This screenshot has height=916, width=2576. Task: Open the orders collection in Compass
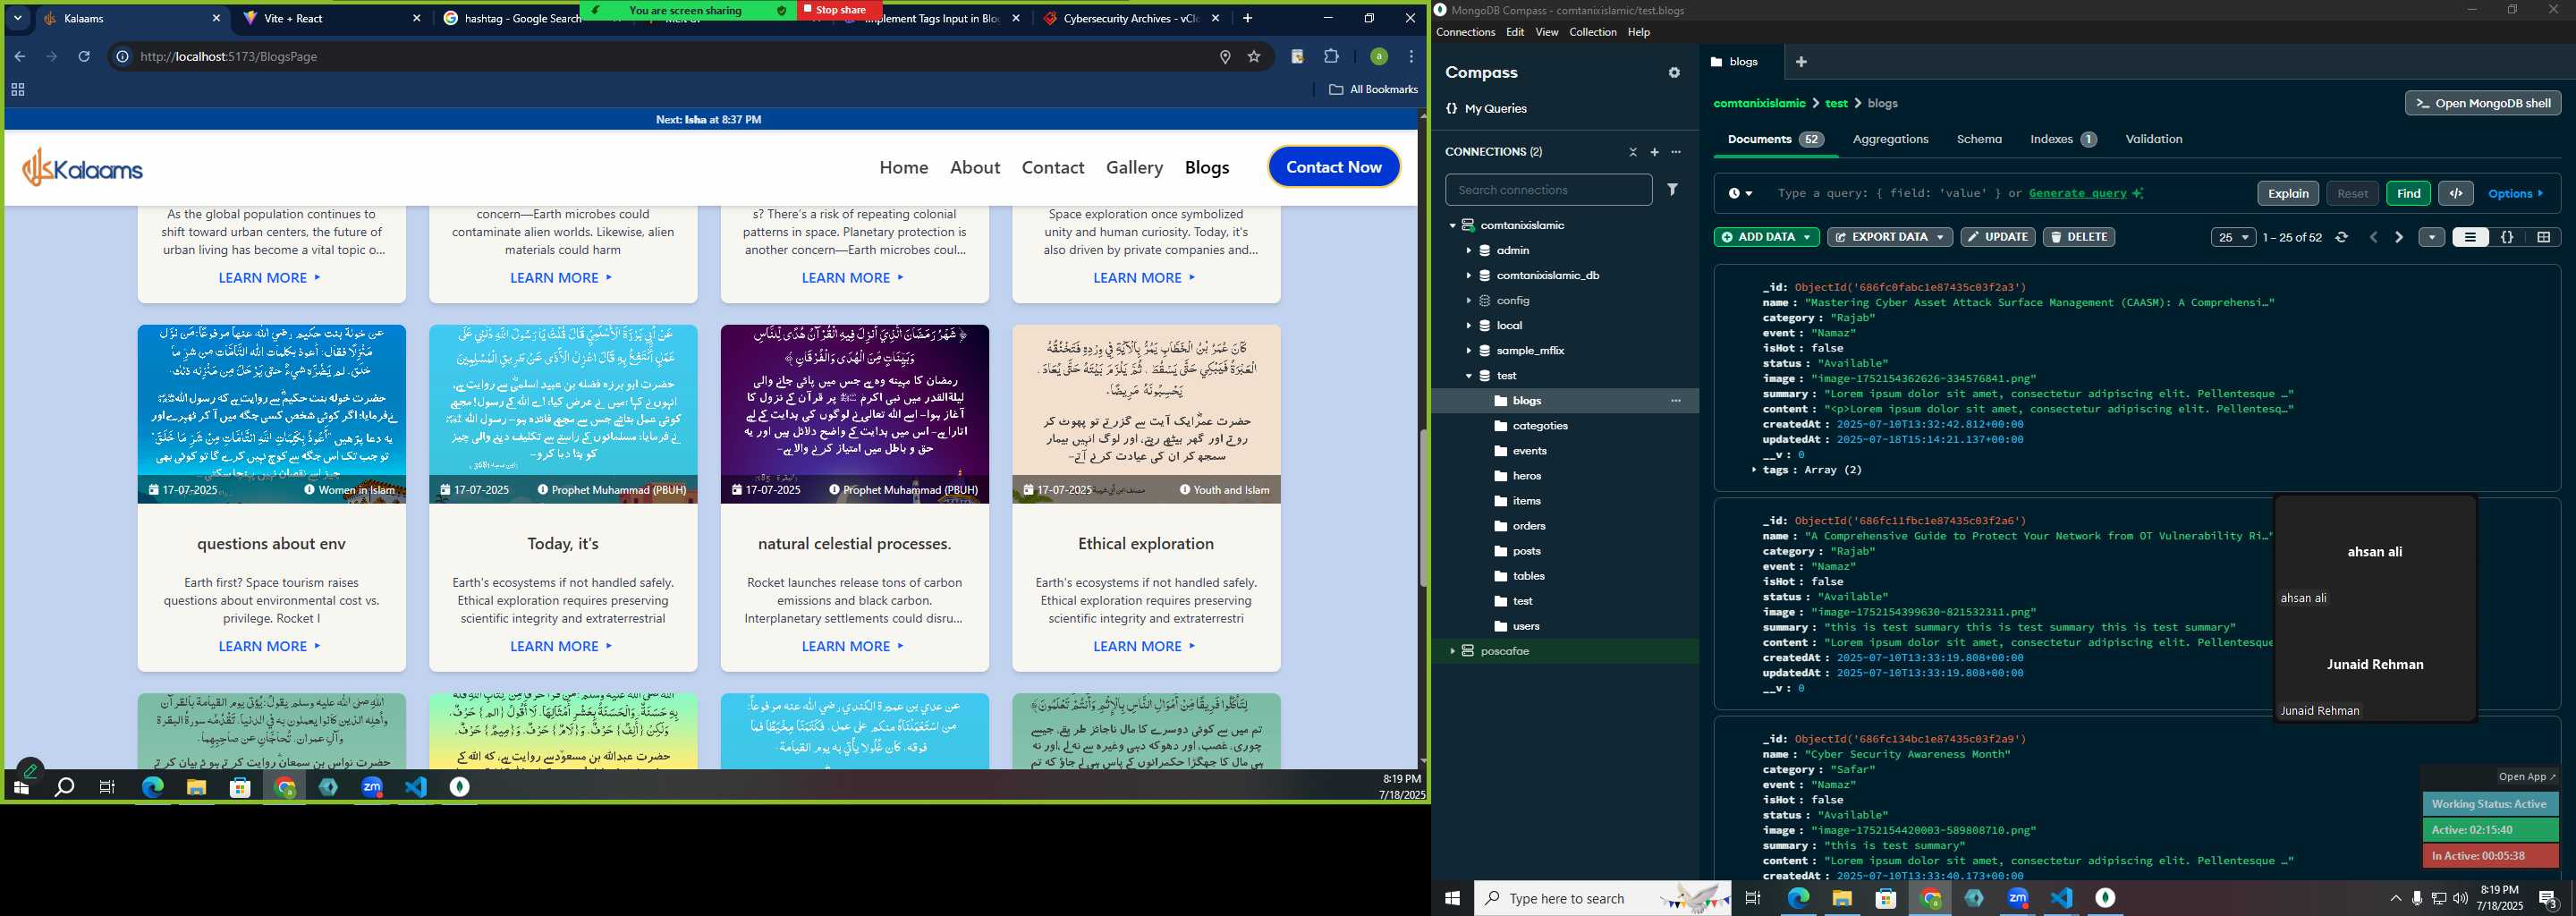[1529, 526]
